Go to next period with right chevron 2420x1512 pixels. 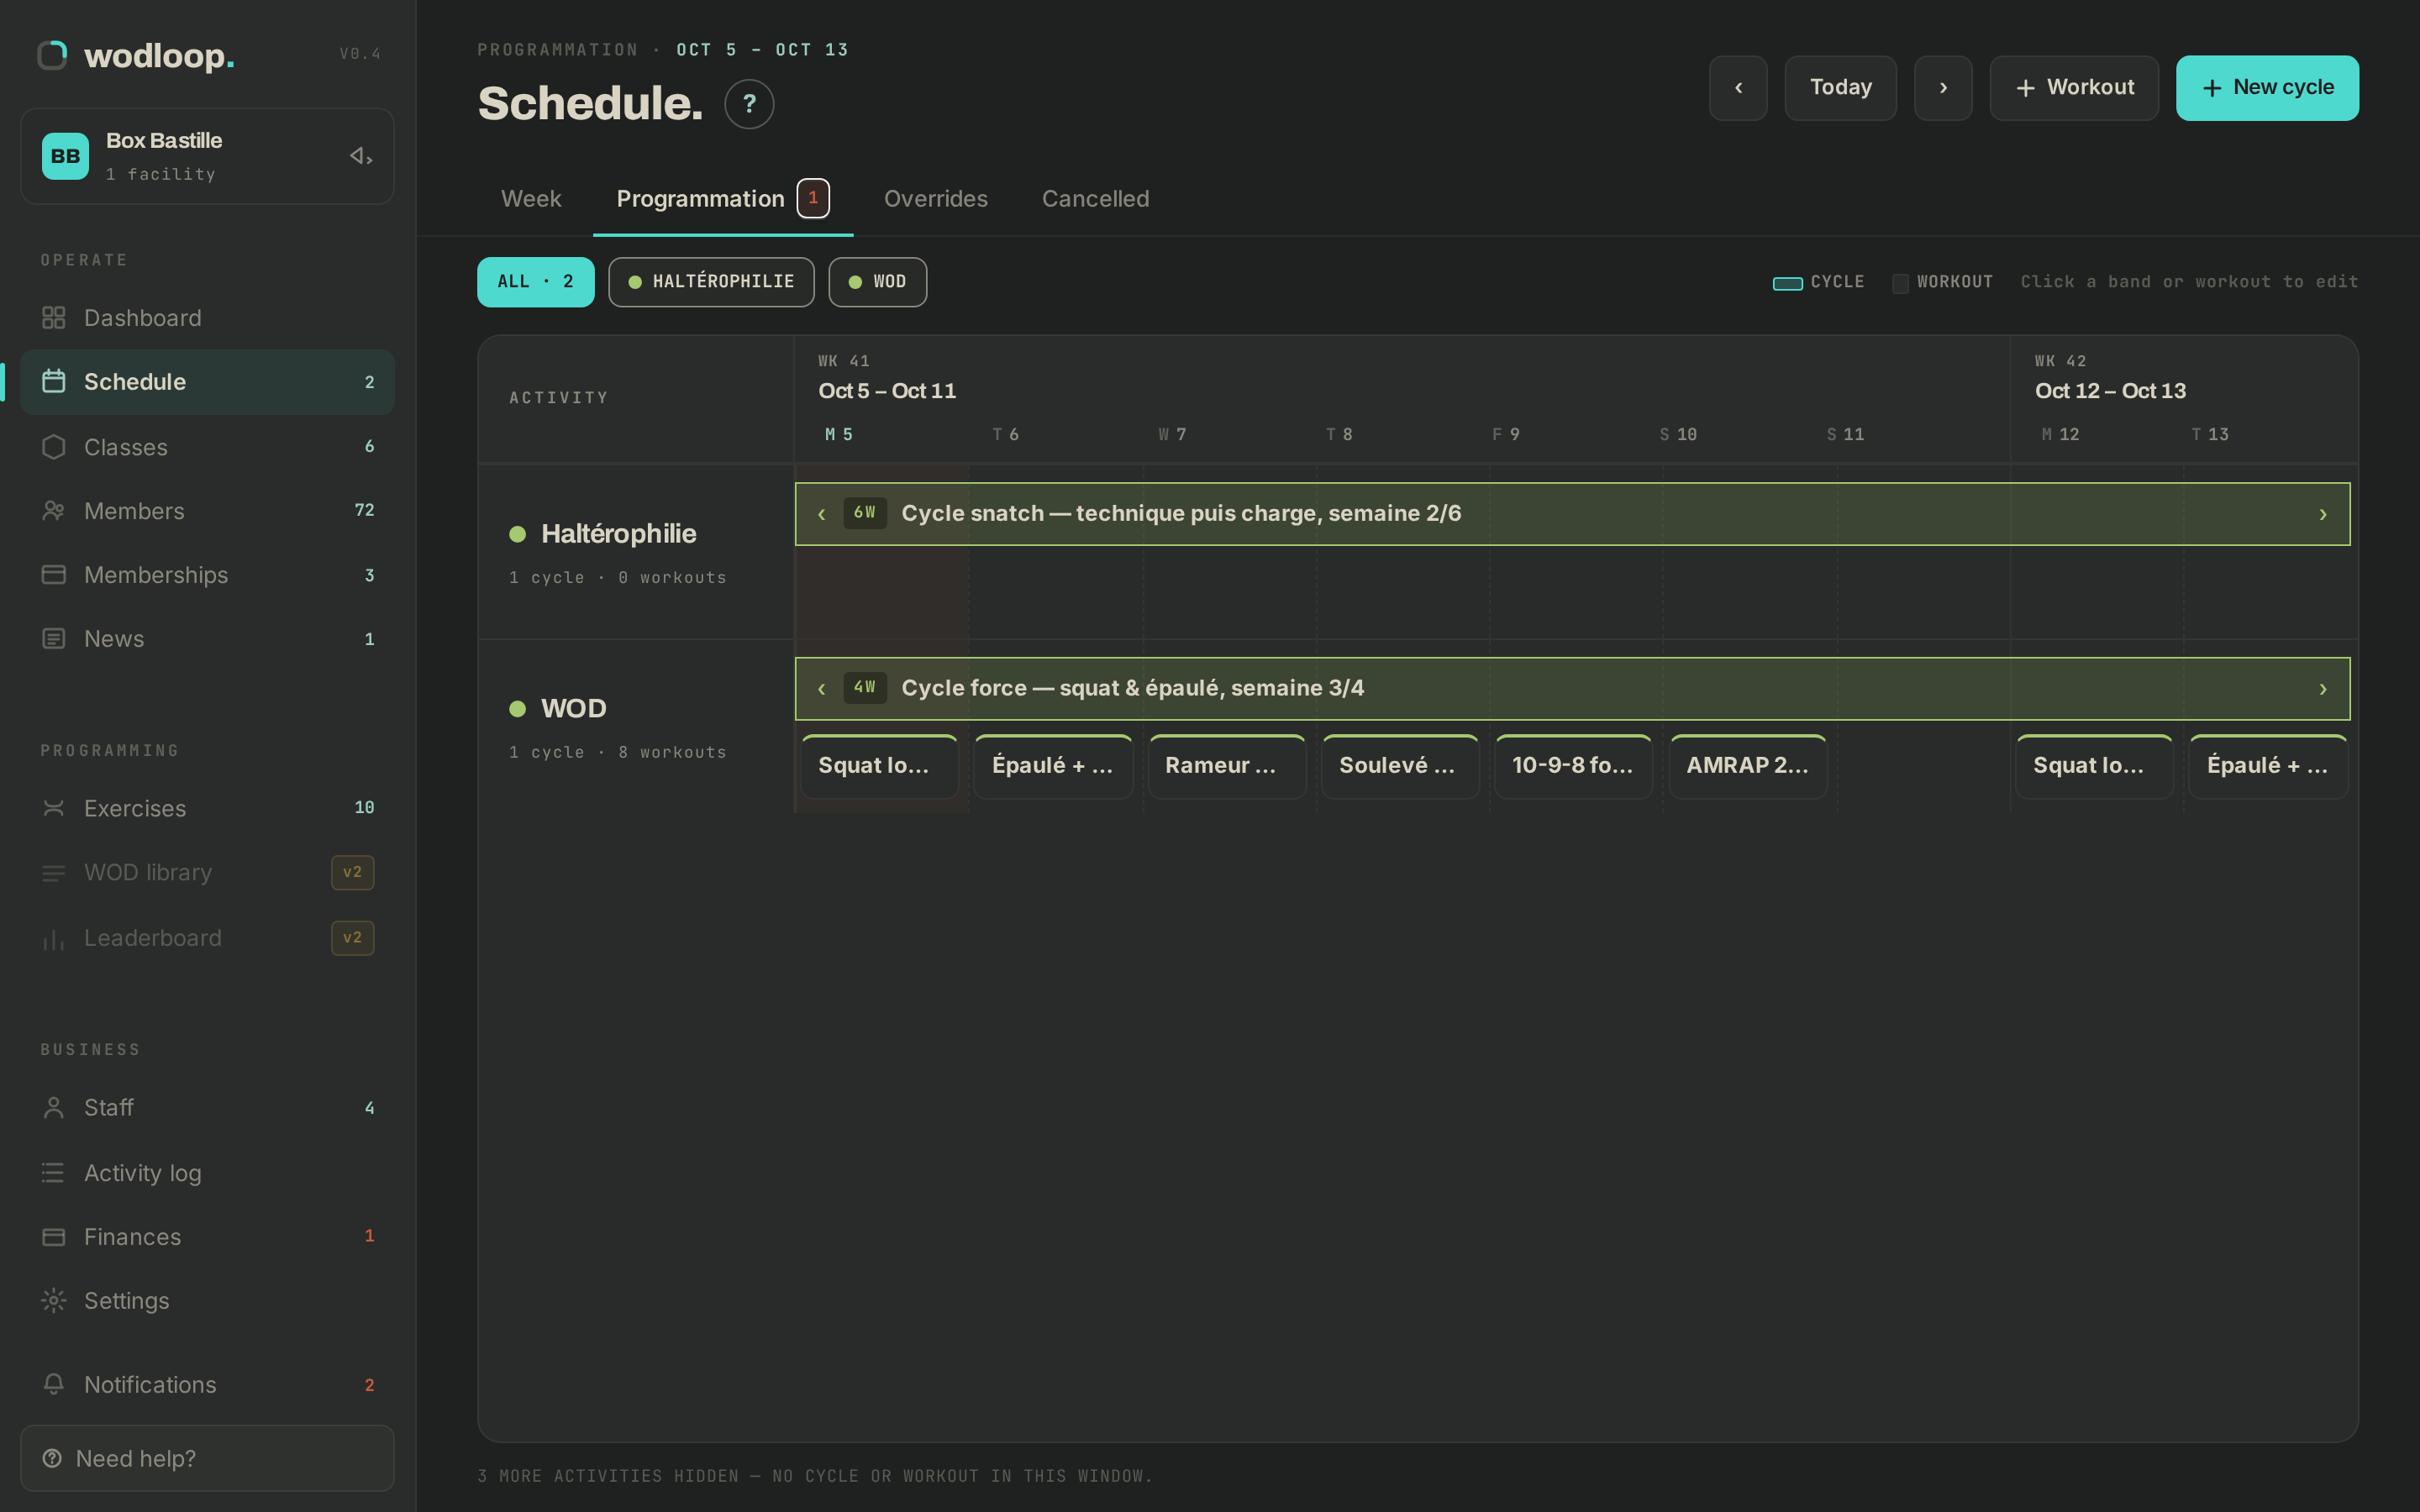point(1943,88)
